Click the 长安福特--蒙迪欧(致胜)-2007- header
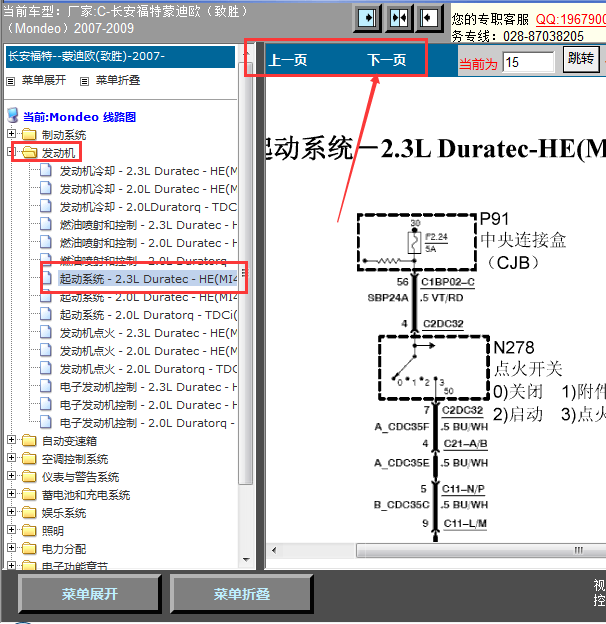Screen dimensions: 606x624 point(121,57)
